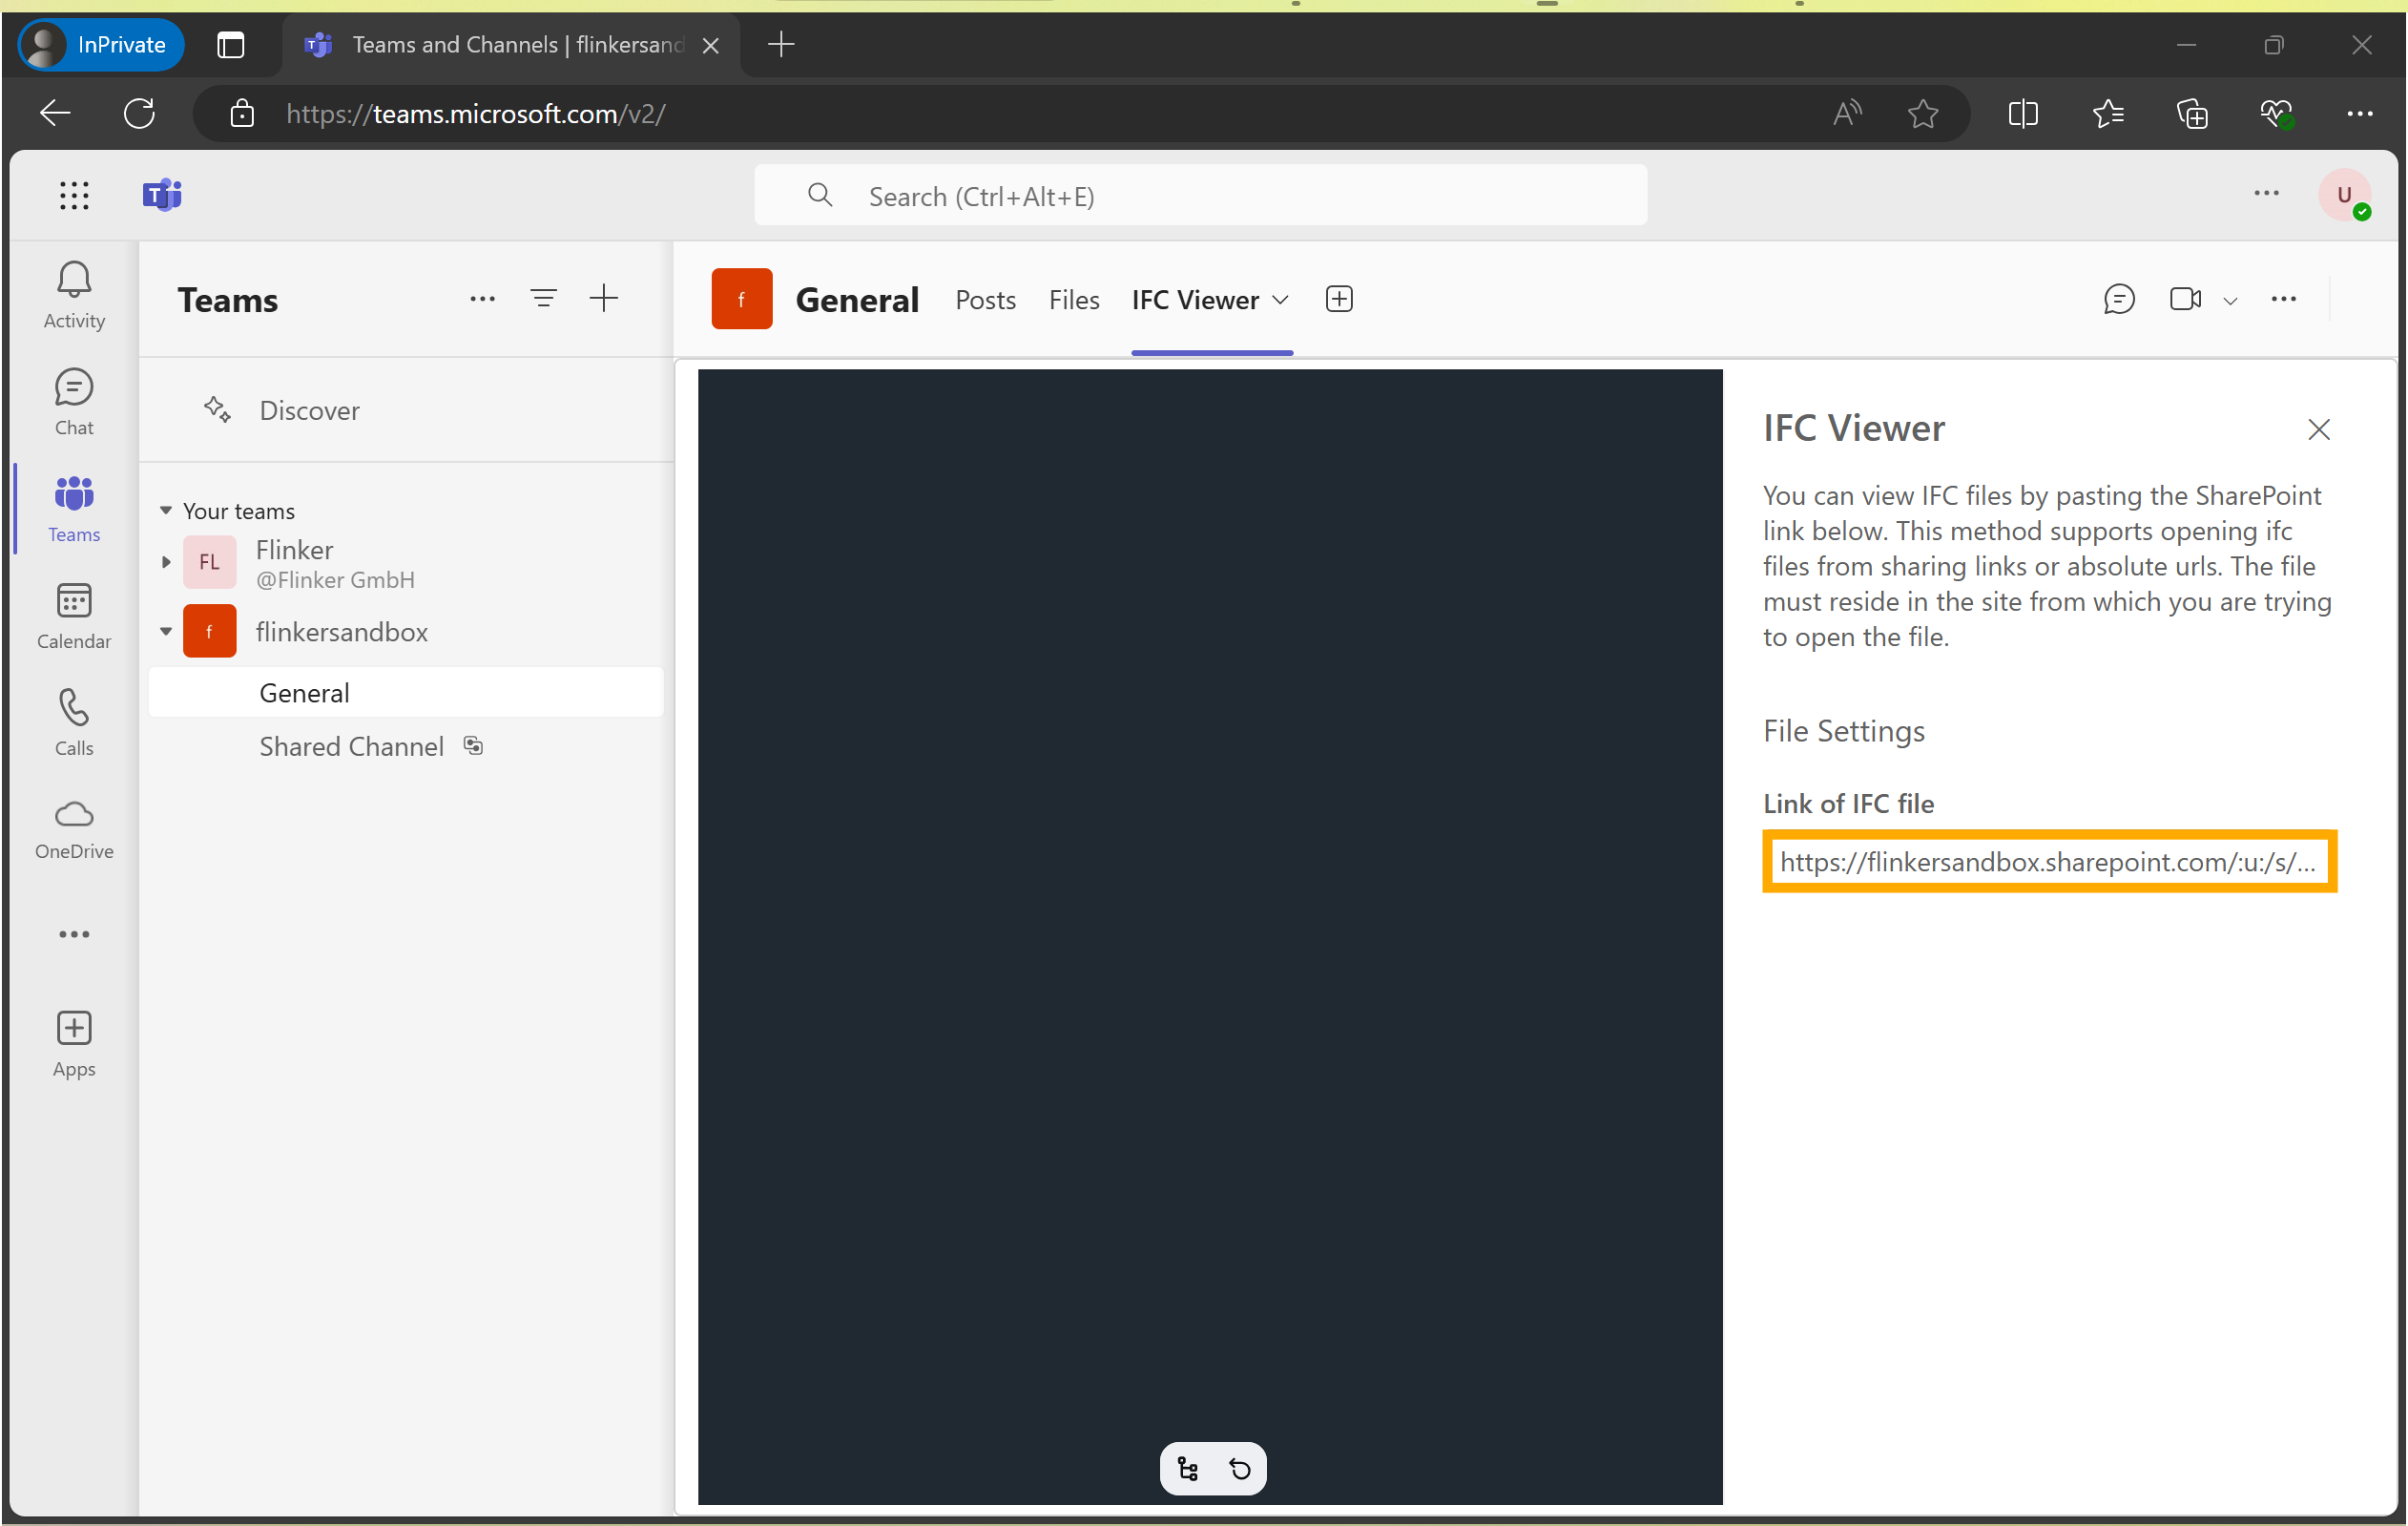Collapse the flinkersandbox team
Viewport: 2408px width, 1526px height.
[x=166, y=631]
